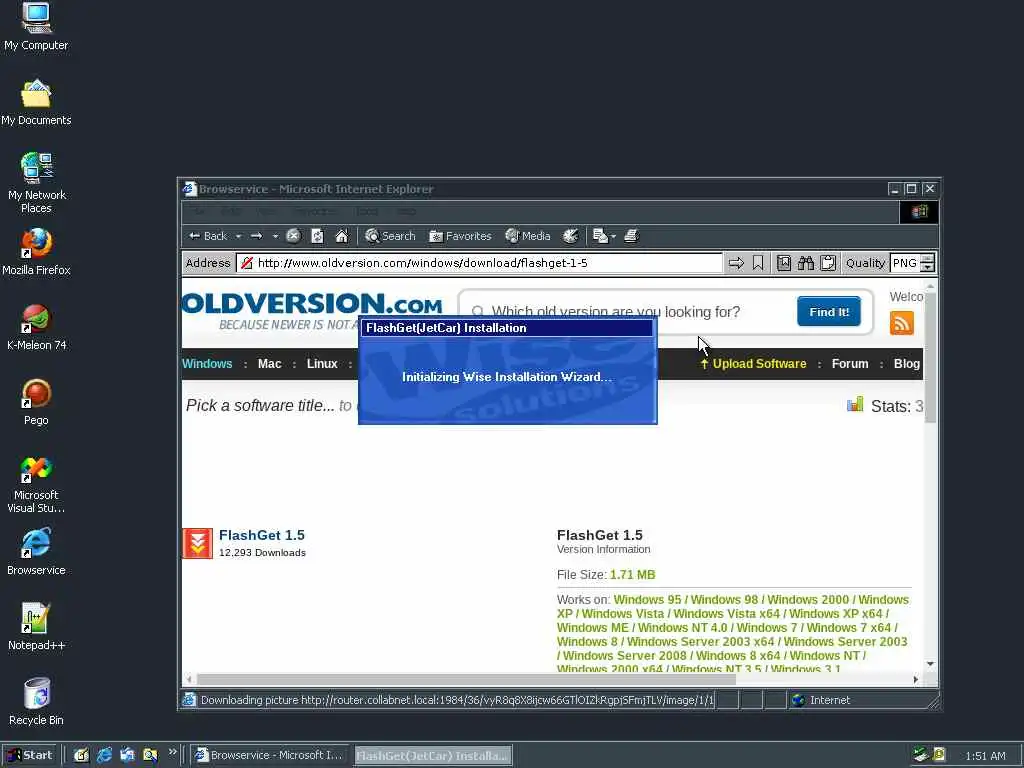
Task: Select the Linux tab on OldVersion nav
Action: [322, 364]
